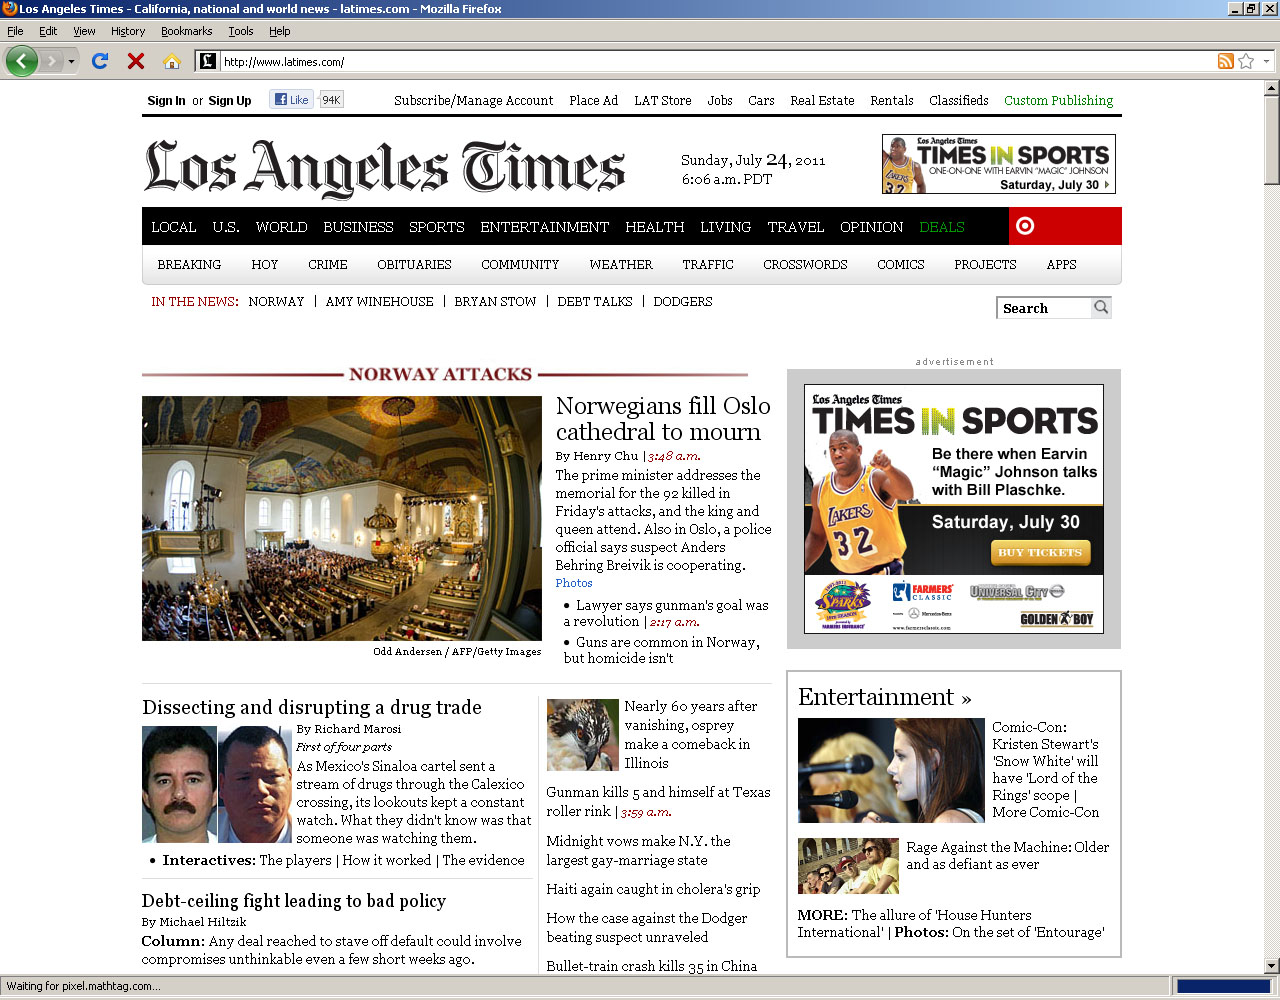Viewport: 1280px width, 1000px height.
Task: Open the Tools menu
Action: click(241, 31)
